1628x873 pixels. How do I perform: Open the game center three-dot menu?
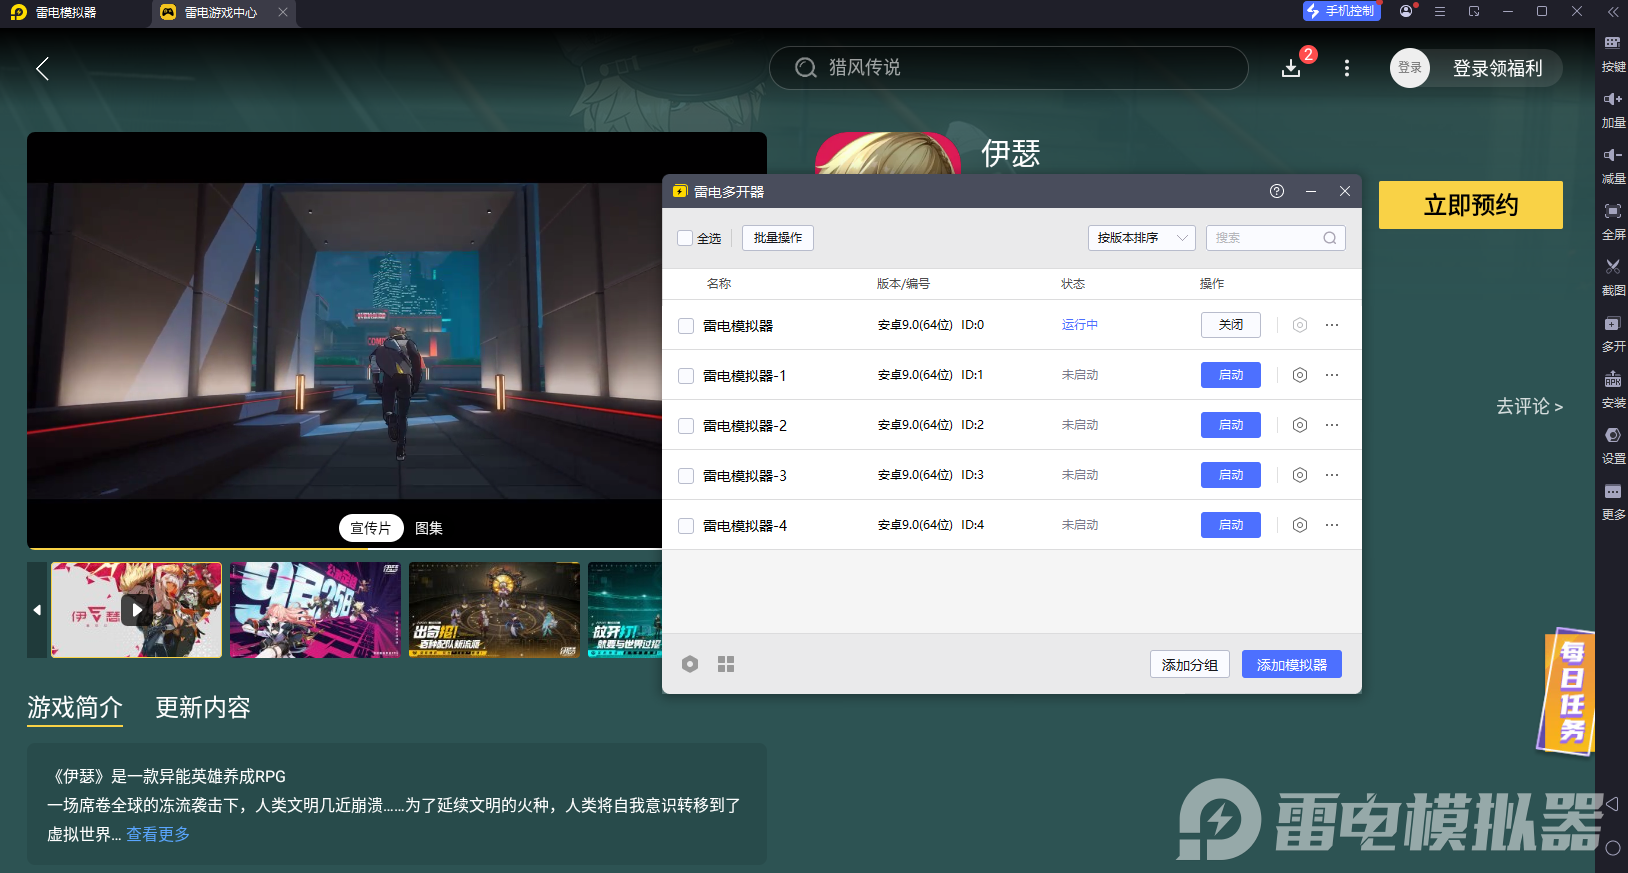pyautogui.click(x=1347, y=68)
